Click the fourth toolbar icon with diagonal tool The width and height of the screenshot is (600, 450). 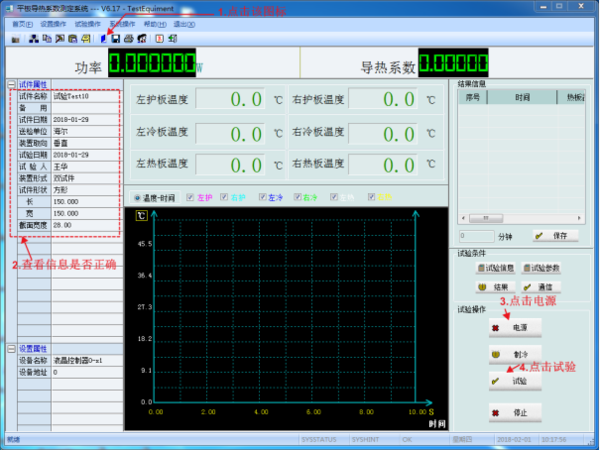coord(60,39)
